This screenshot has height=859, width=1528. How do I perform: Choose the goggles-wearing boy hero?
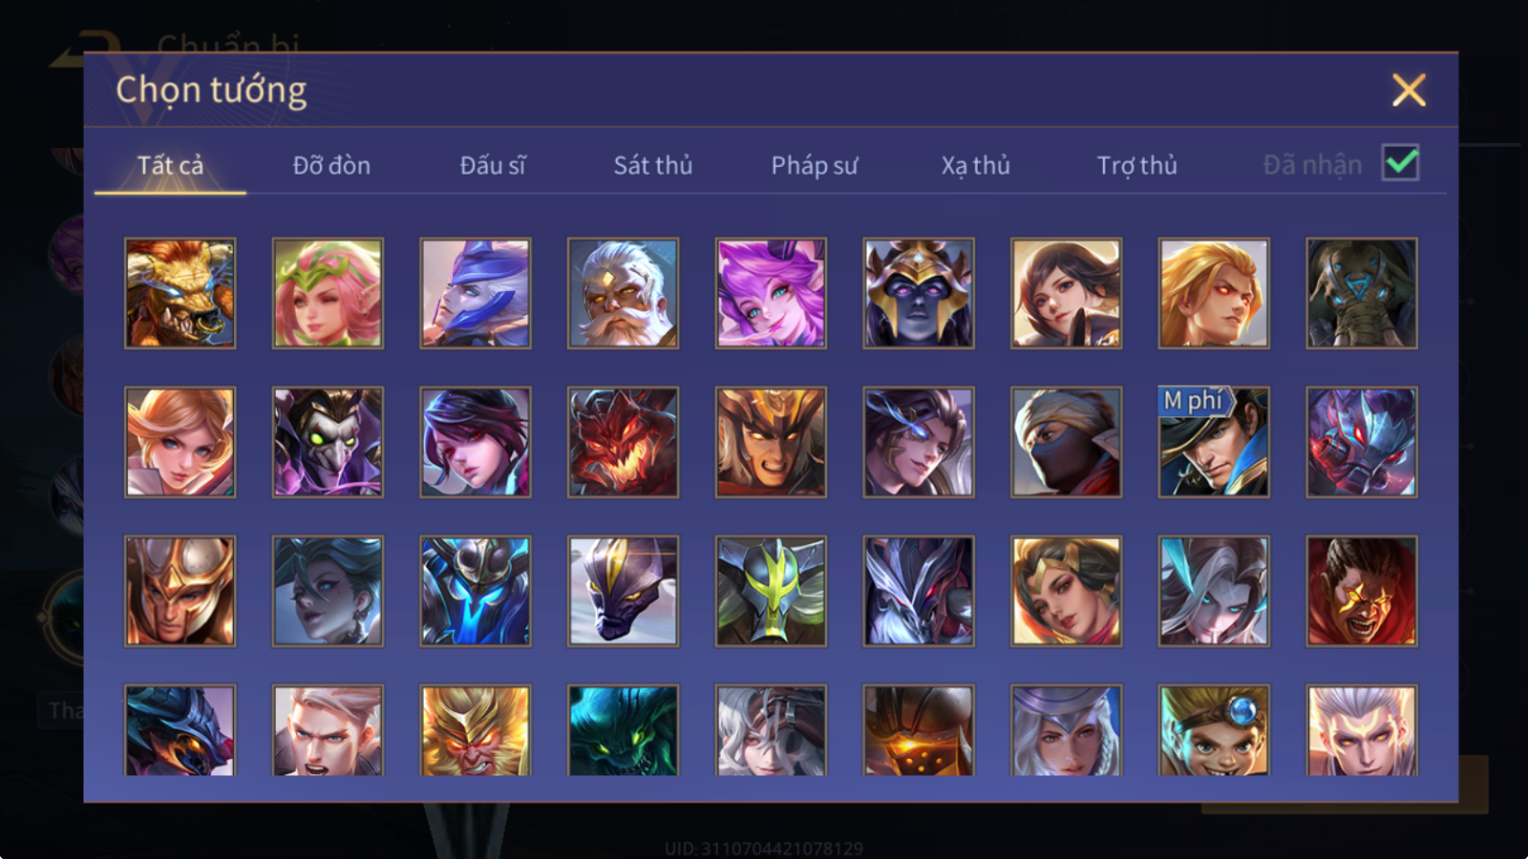pos(1214,730)
